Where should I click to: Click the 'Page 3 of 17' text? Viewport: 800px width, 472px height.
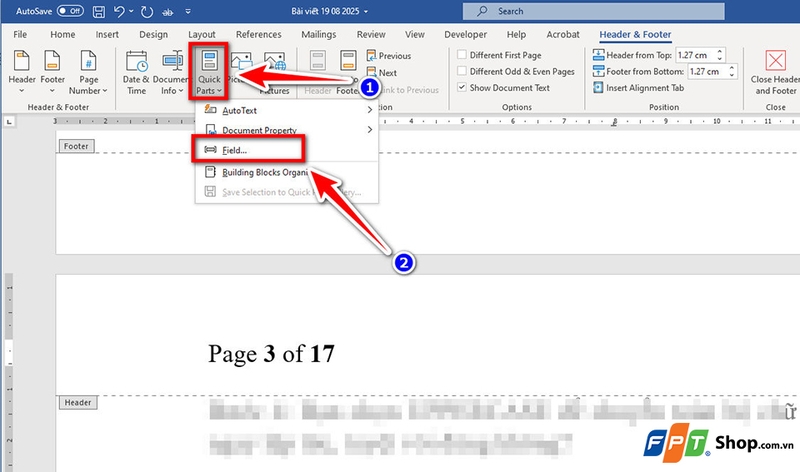click(x=271, y=354)
